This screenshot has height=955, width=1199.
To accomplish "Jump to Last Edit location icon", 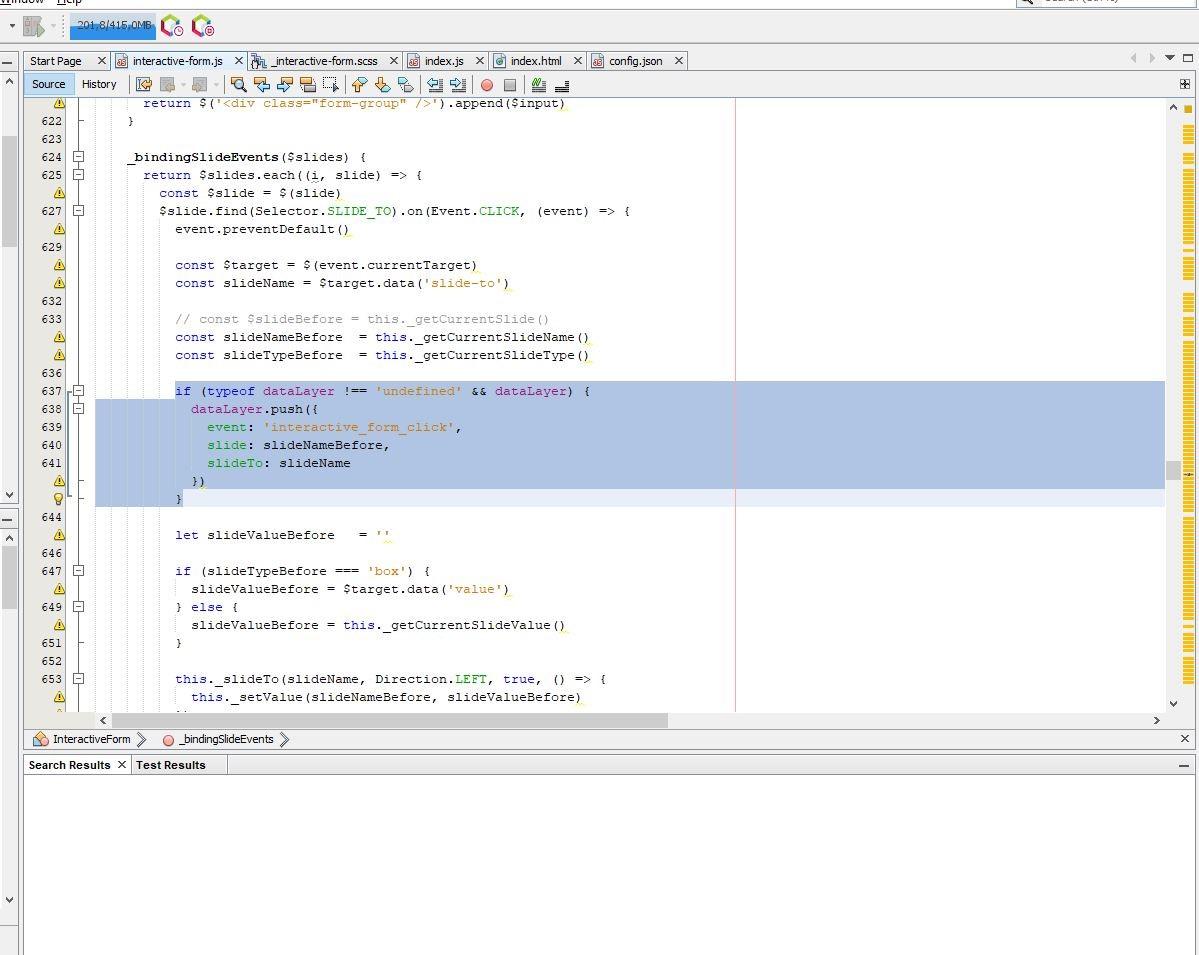I will [144, 85].
